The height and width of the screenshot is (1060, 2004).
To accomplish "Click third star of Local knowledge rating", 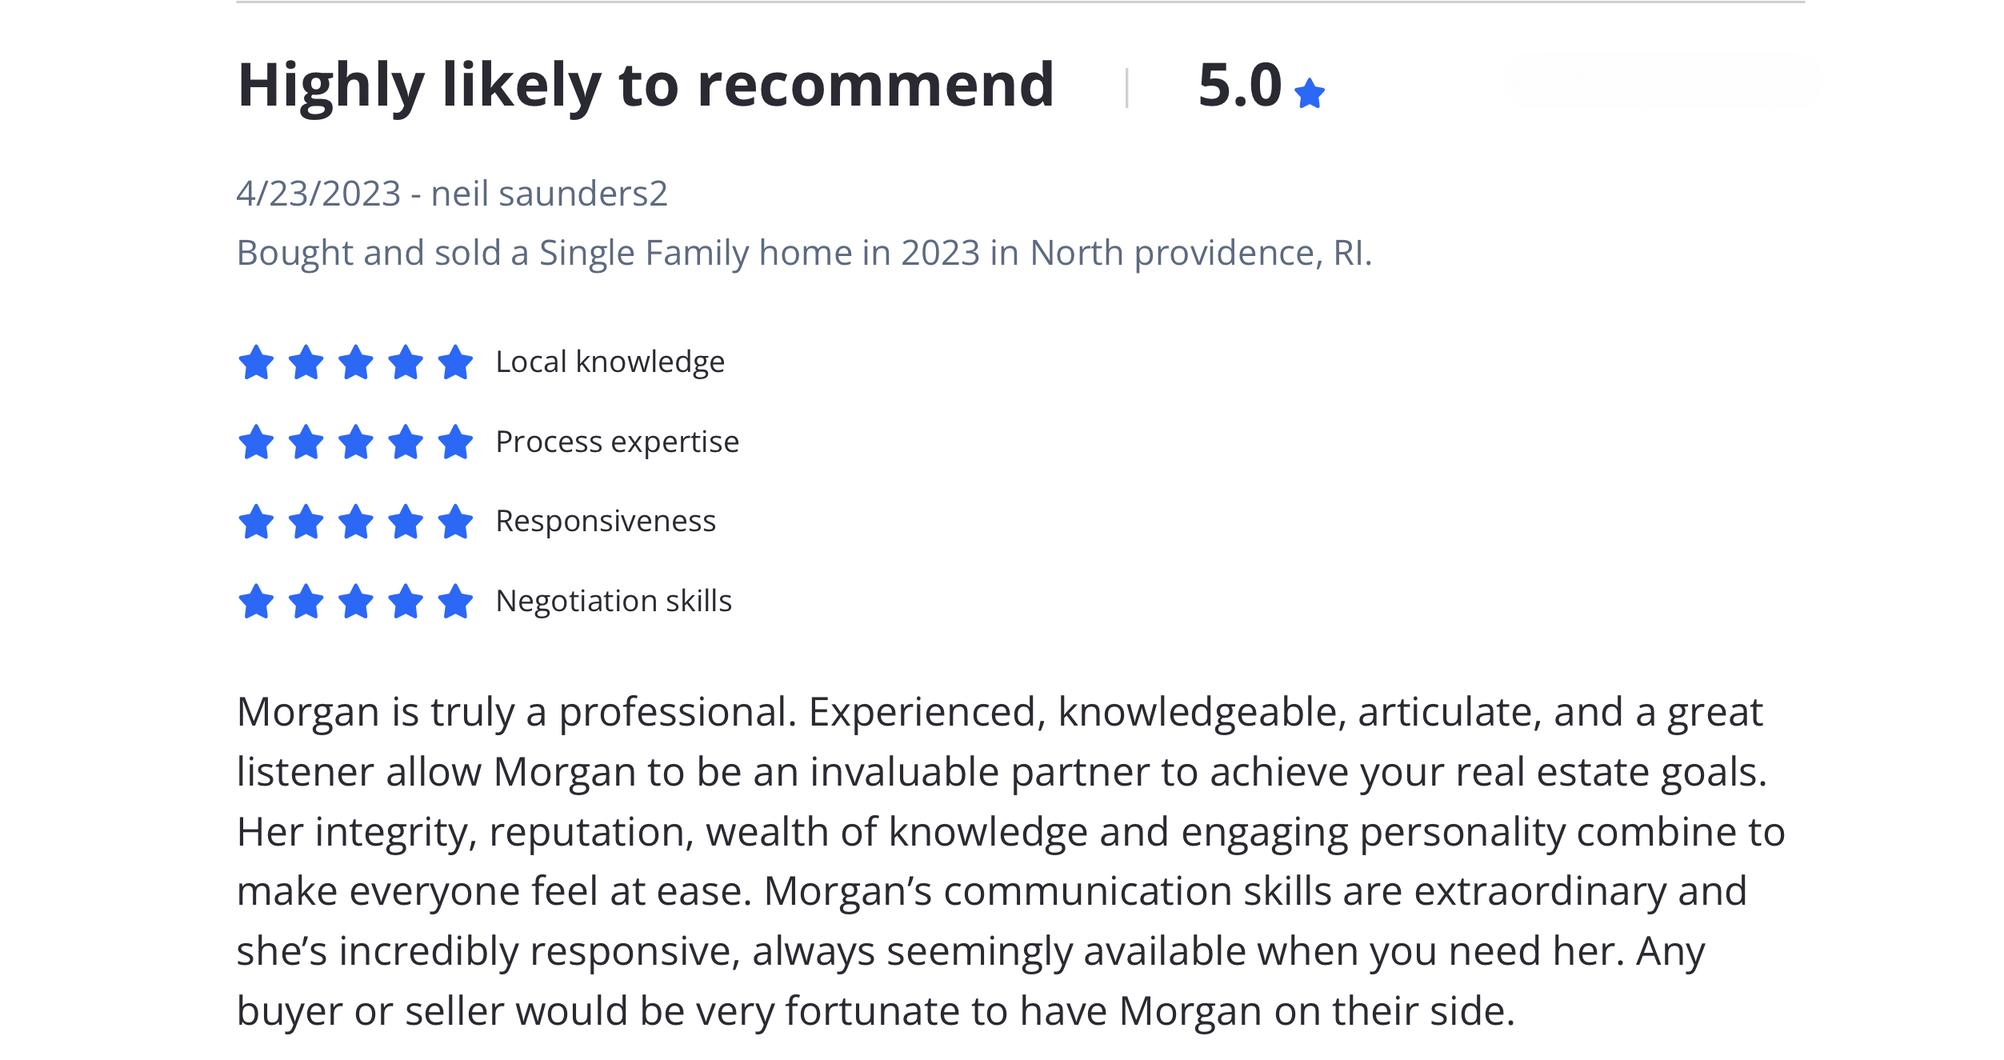I will click(x=355, y=362).
